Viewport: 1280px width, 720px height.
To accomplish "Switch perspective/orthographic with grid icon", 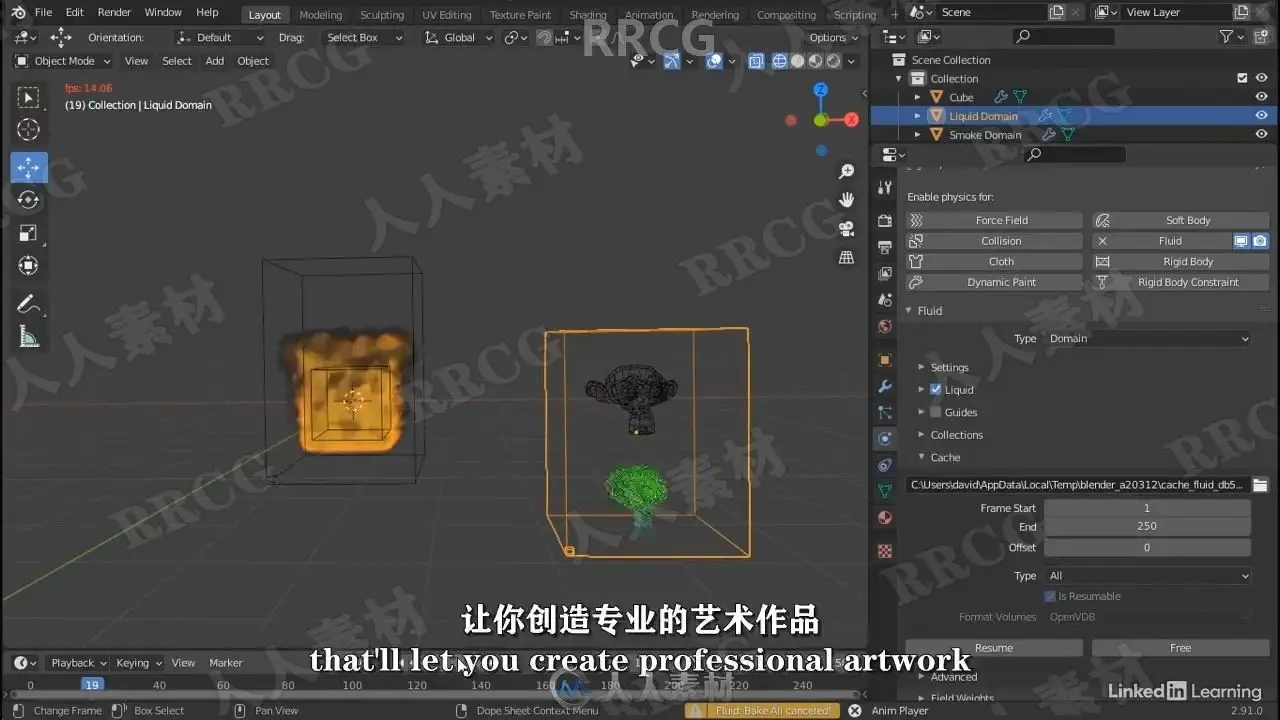I will [847, 257].
